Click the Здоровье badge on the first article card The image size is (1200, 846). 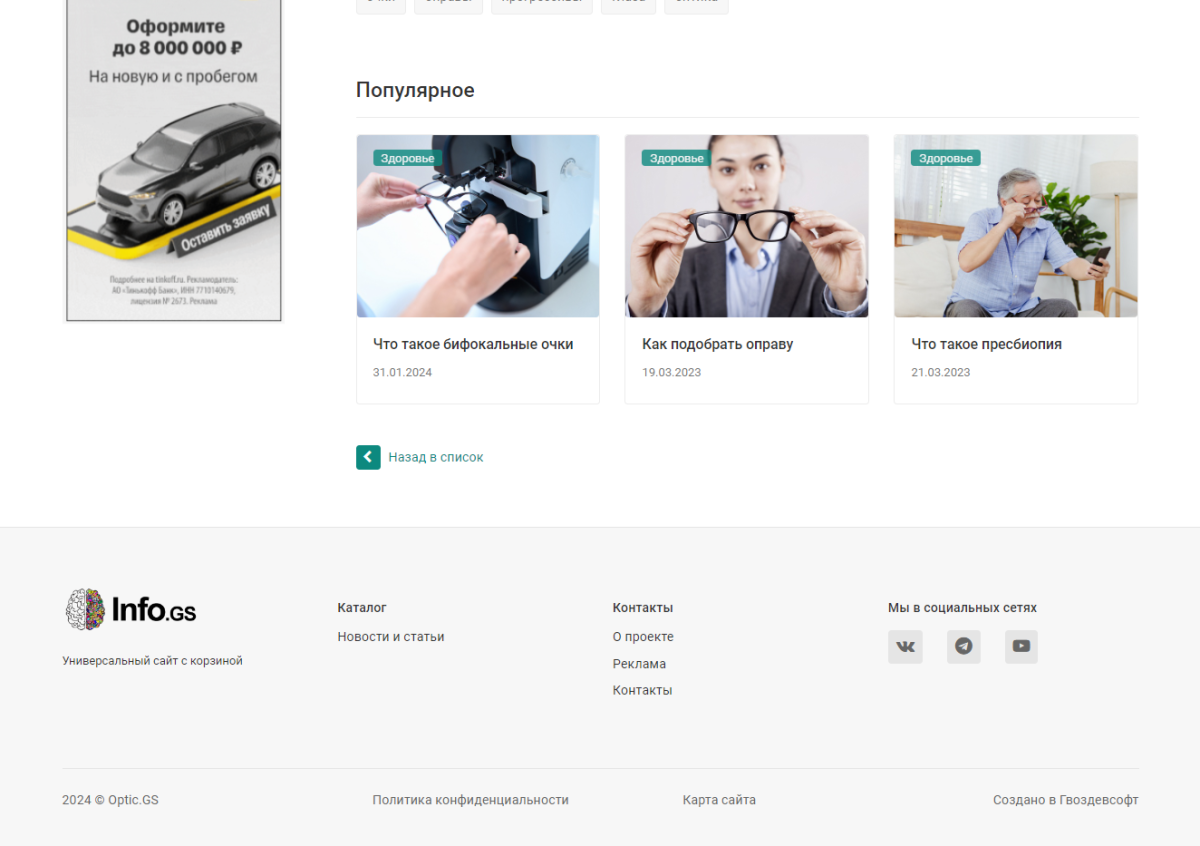(x=407, y=157)
